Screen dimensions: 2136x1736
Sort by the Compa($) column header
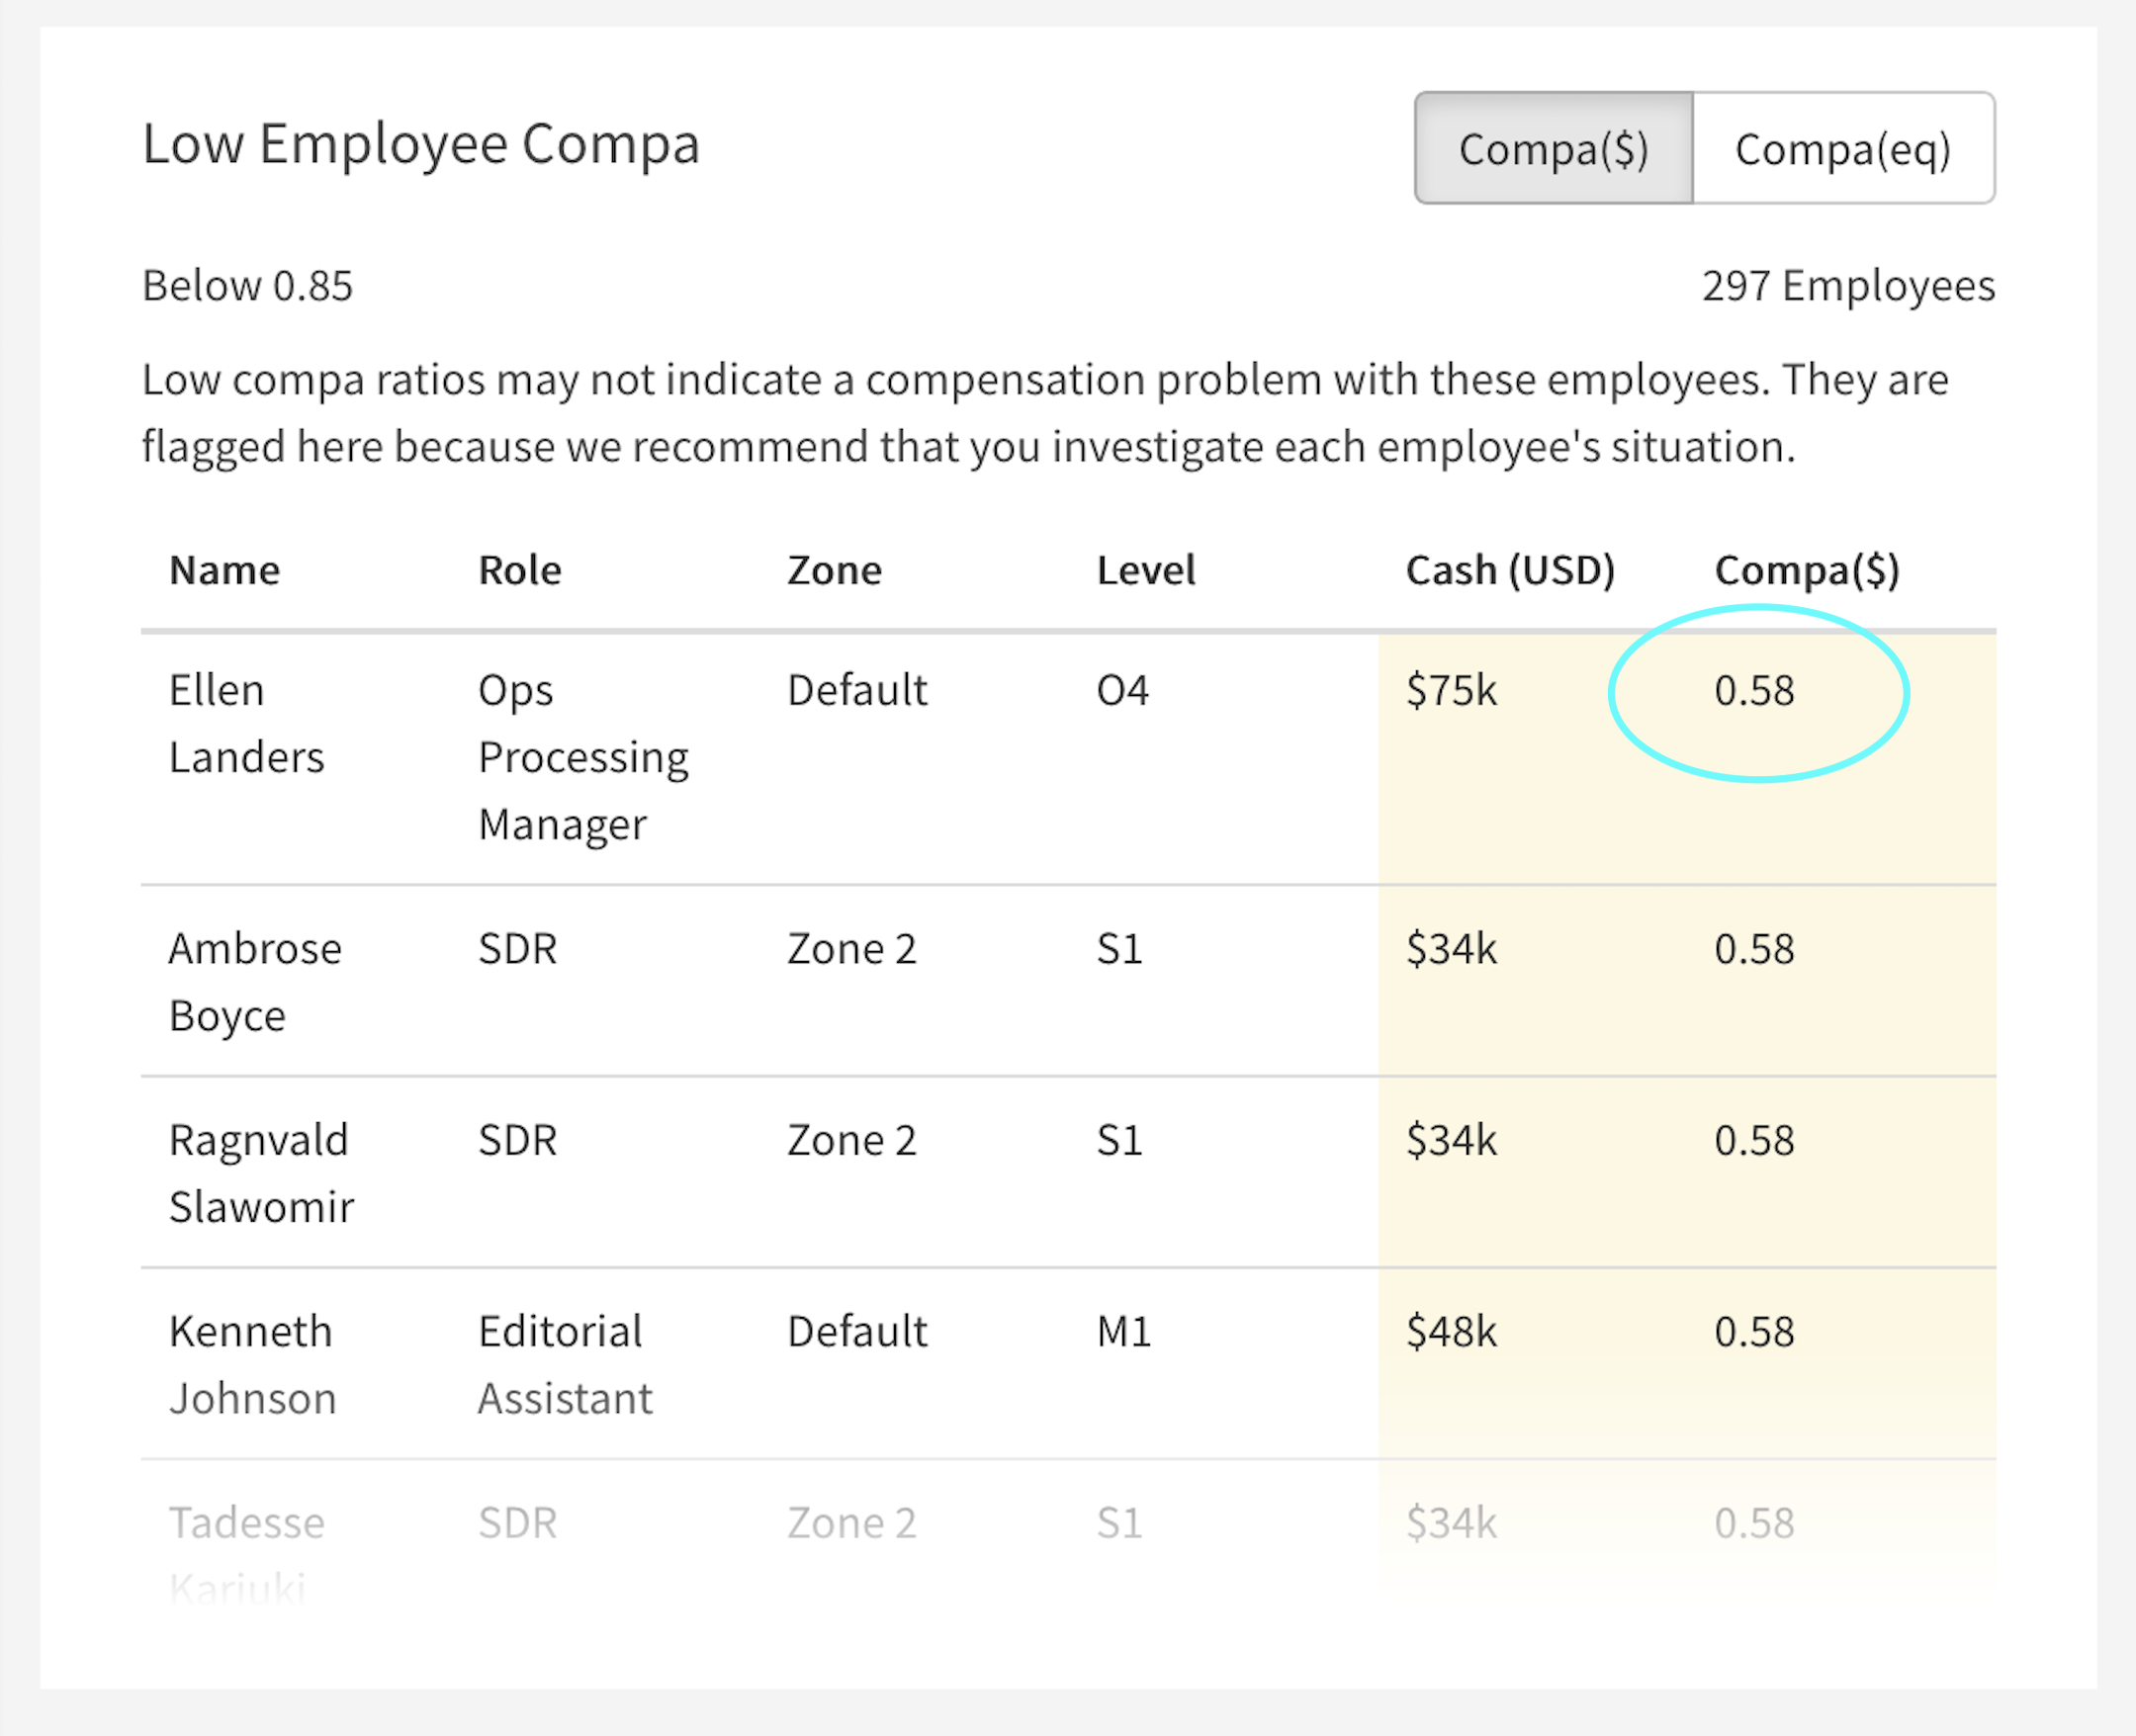1807,570
